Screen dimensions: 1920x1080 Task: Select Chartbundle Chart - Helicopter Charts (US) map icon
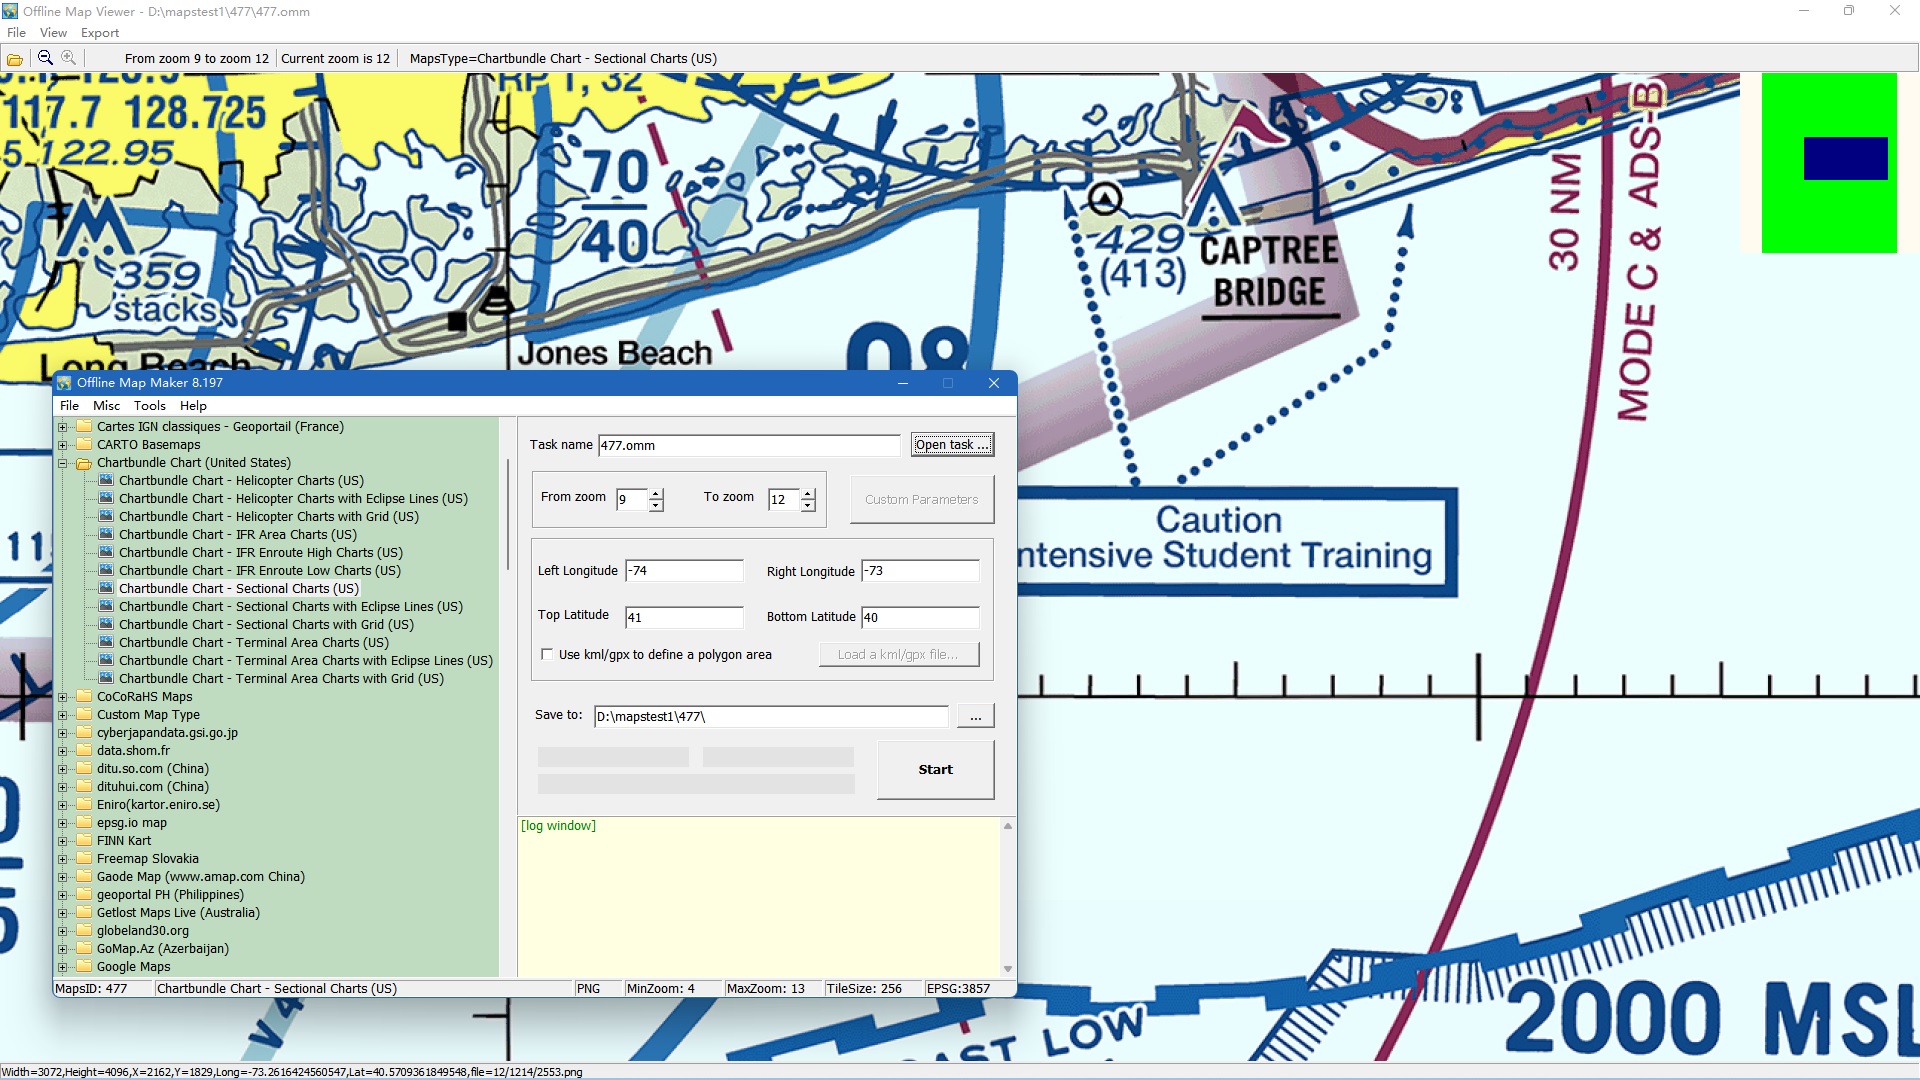(x=106, y=480)
